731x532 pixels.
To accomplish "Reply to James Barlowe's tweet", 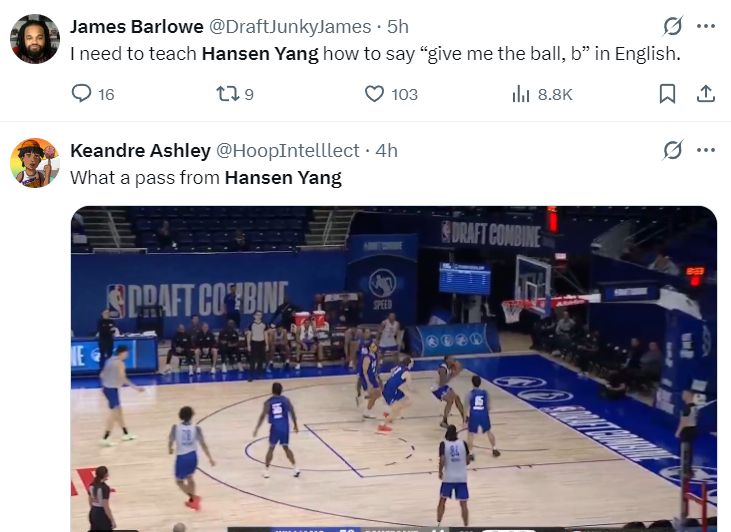I will point(92,94).
